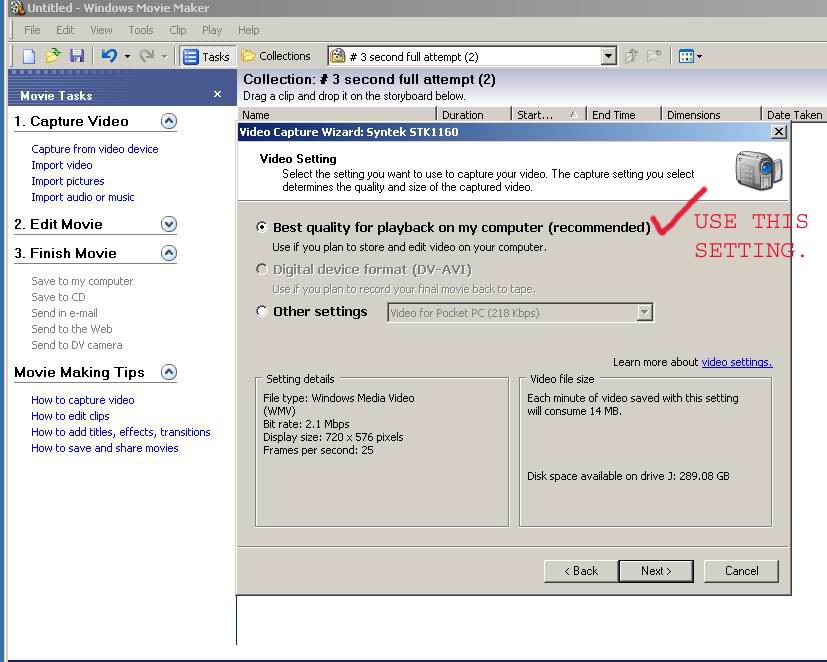Click Capture from video device link
The height and width of the screenshot is (662, 827).
click(95, 149)
